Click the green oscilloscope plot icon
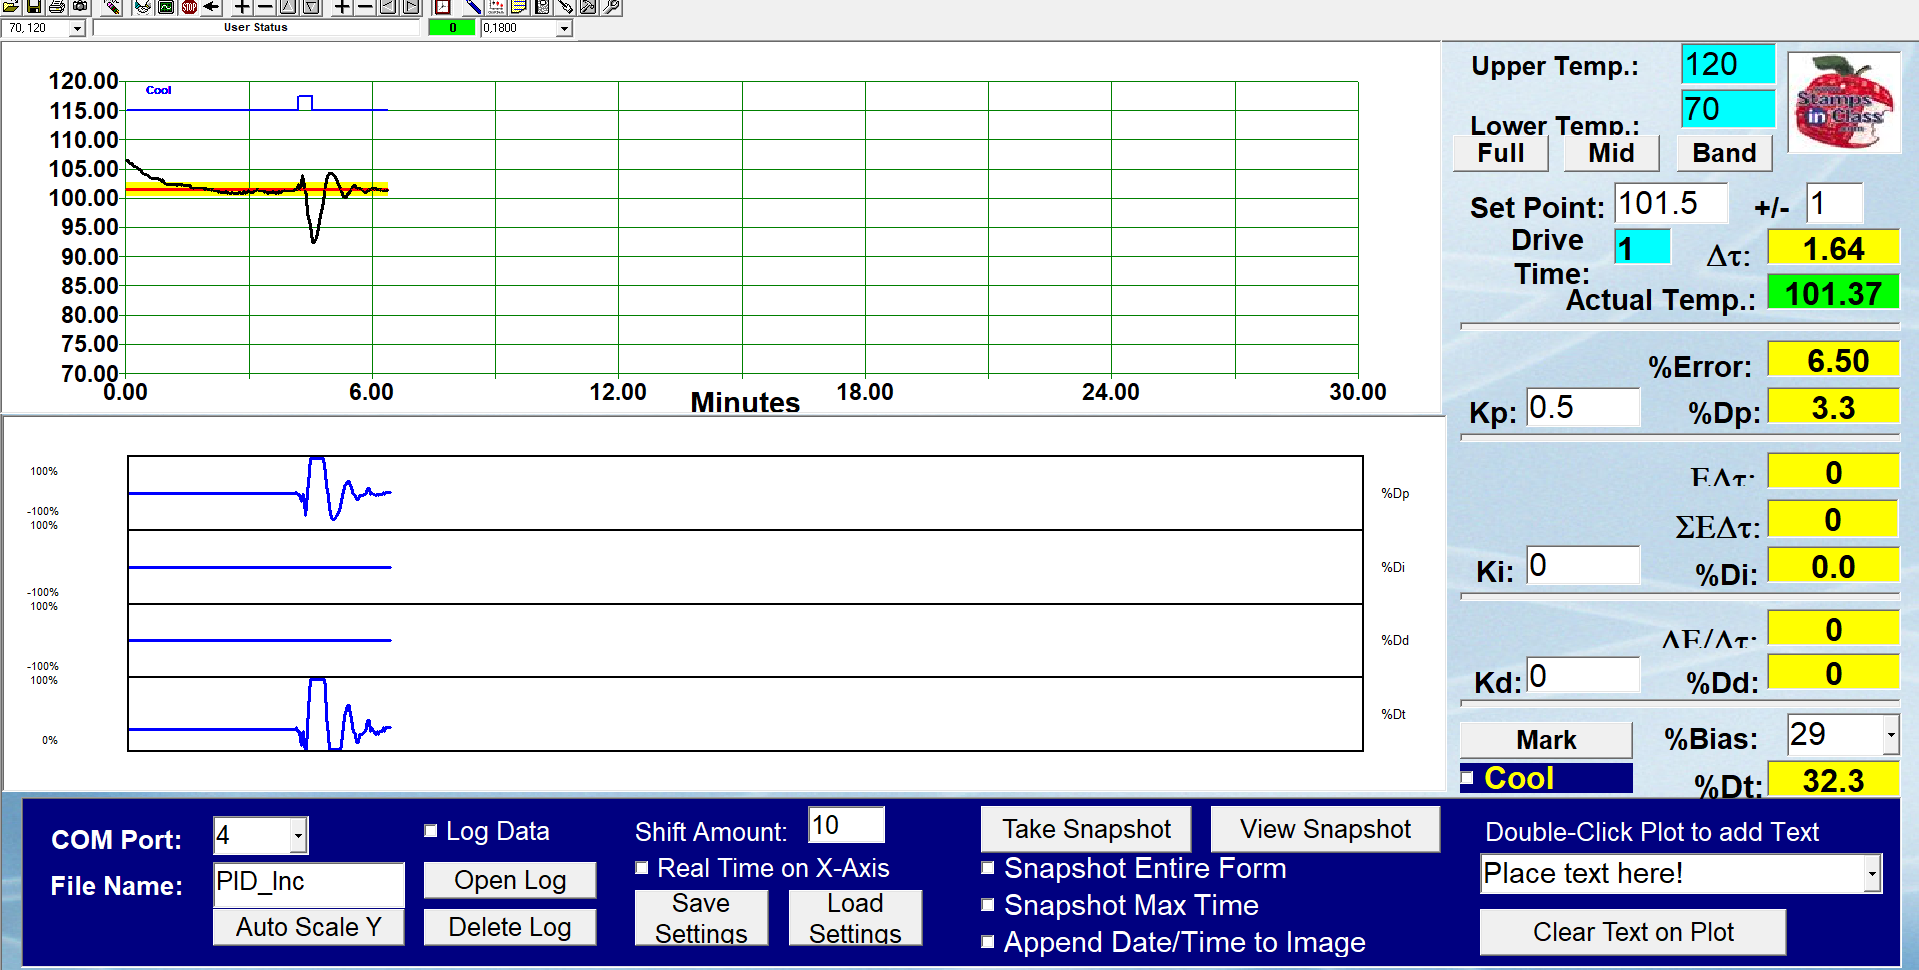 coord(166,7)
